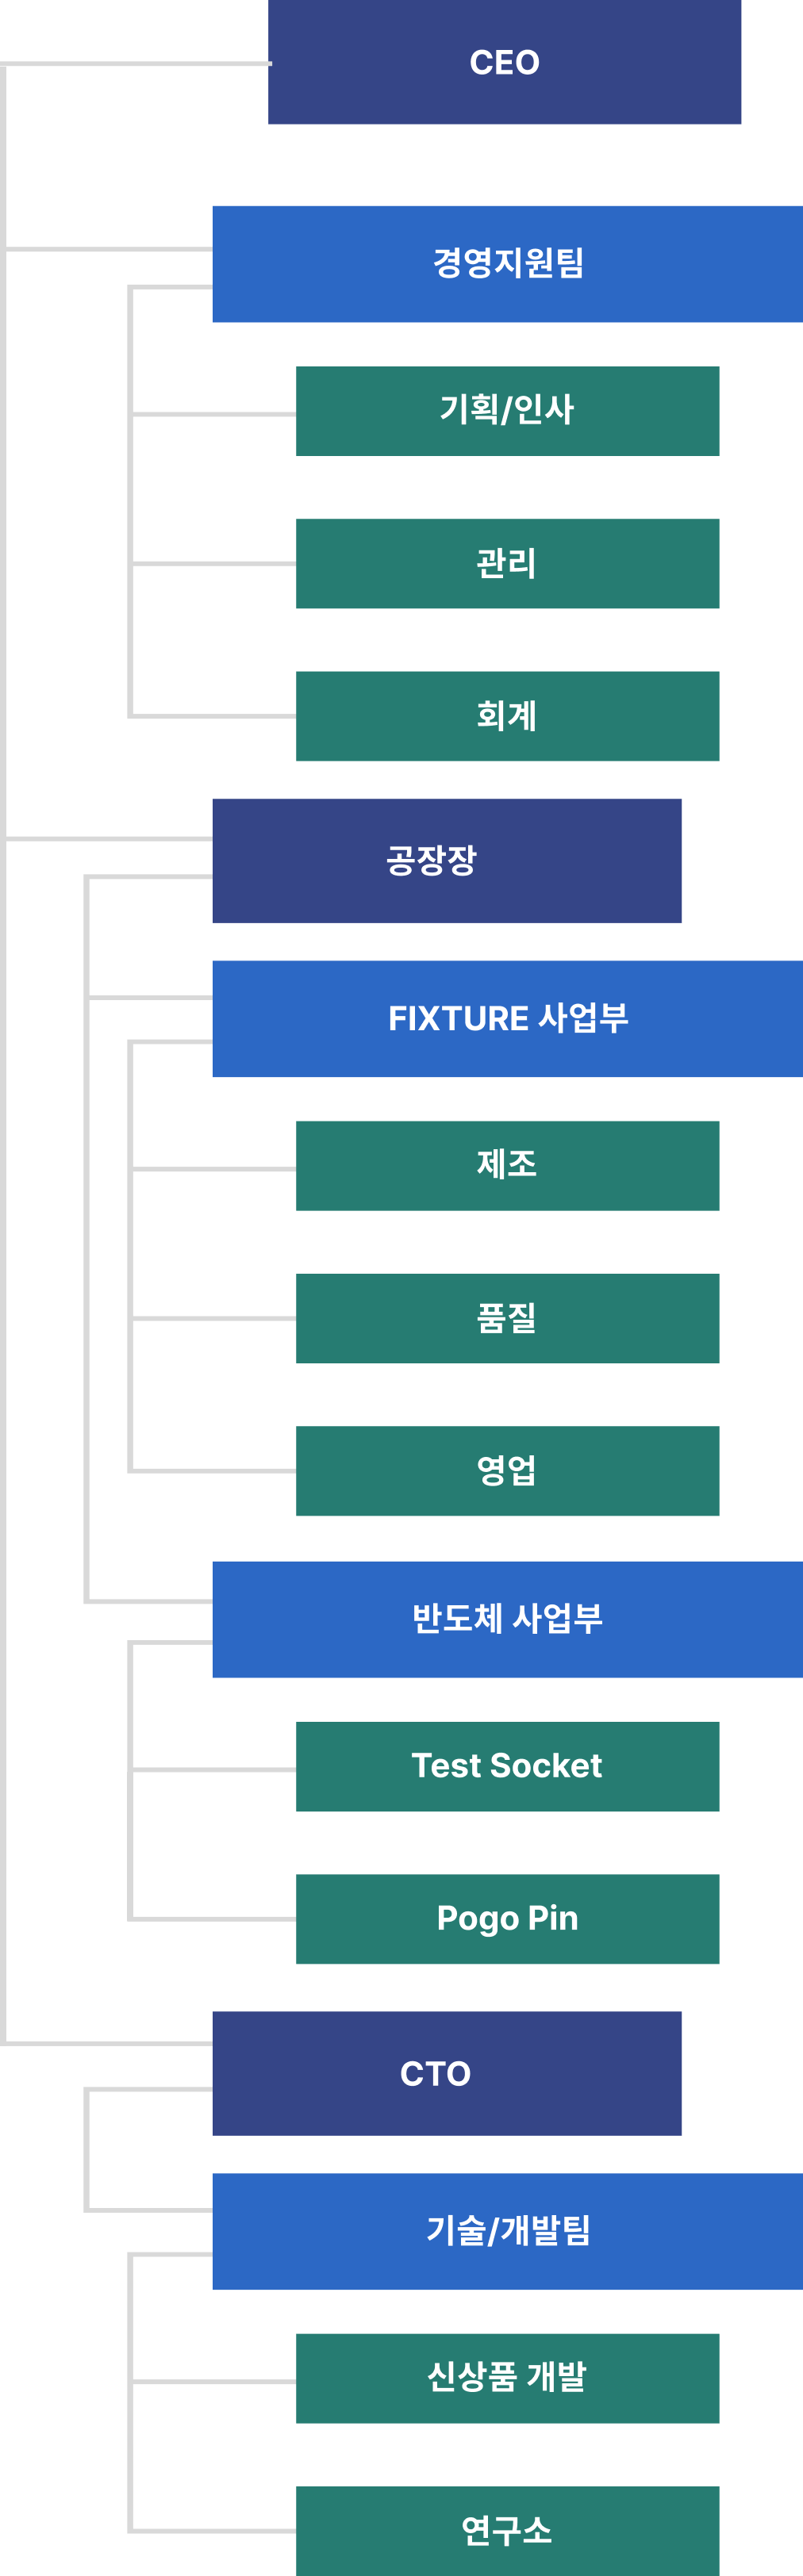
Task: Select the CTO box
Action: pyautogui.click(x=446, y=2073)
